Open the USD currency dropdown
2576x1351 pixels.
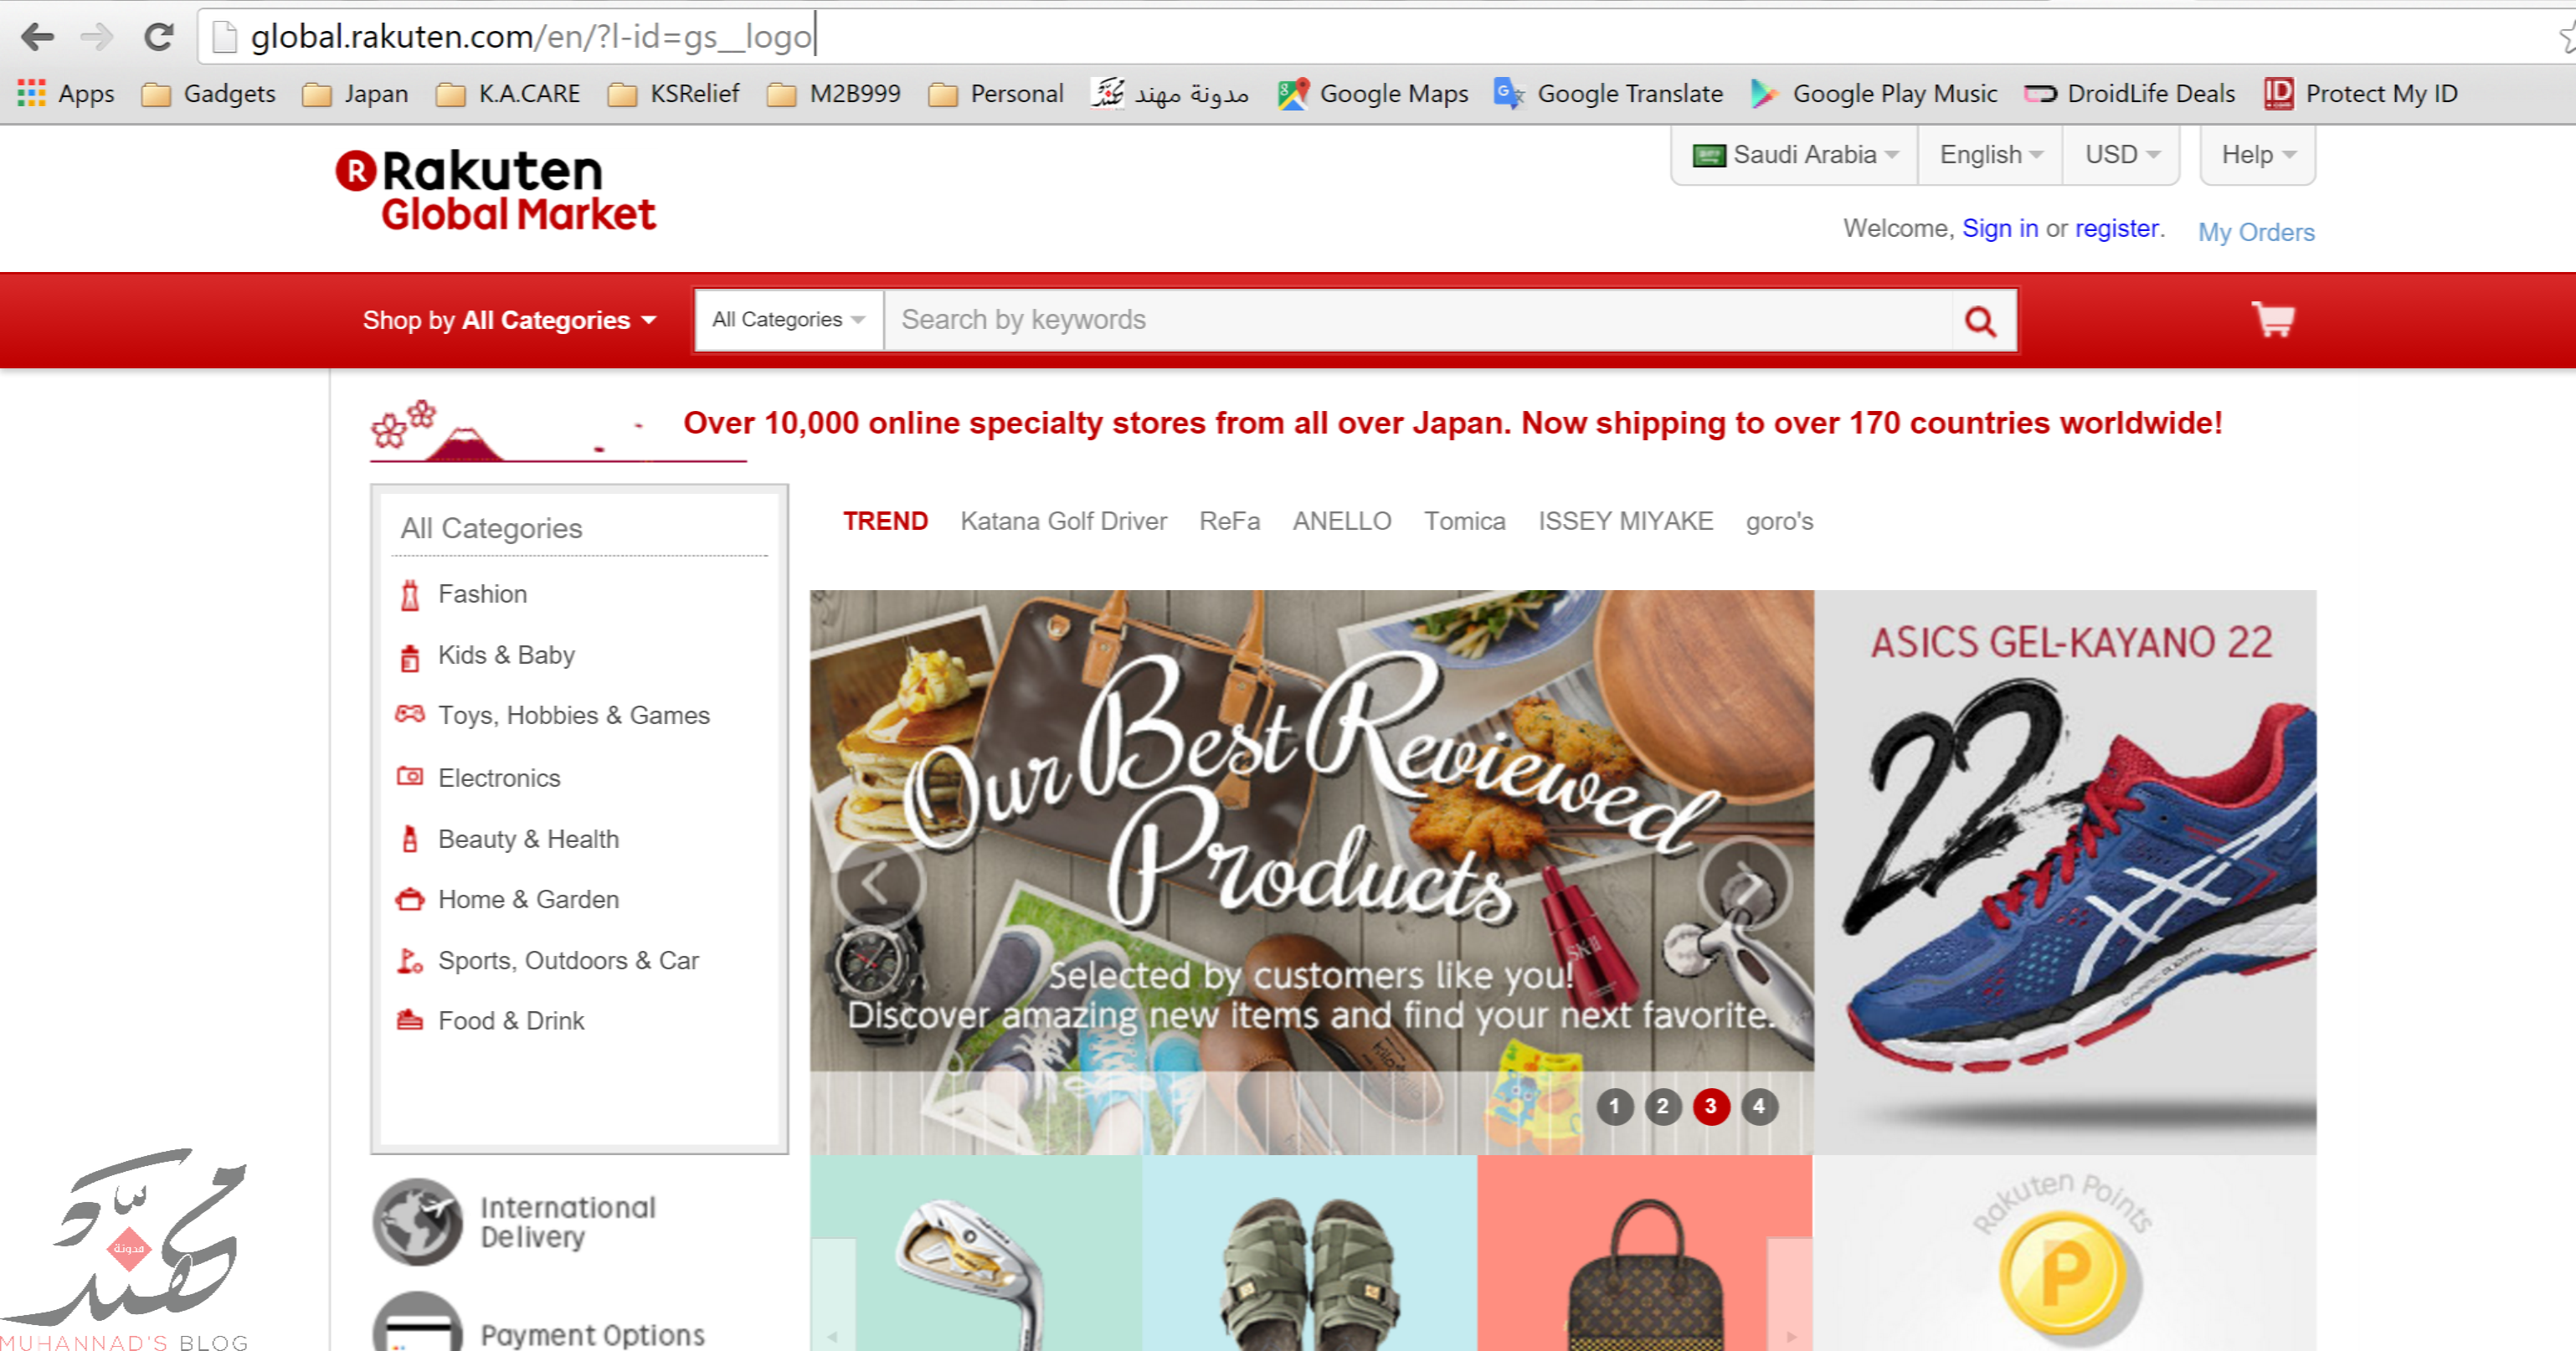pyautogui.click(x=2122, y=155)
